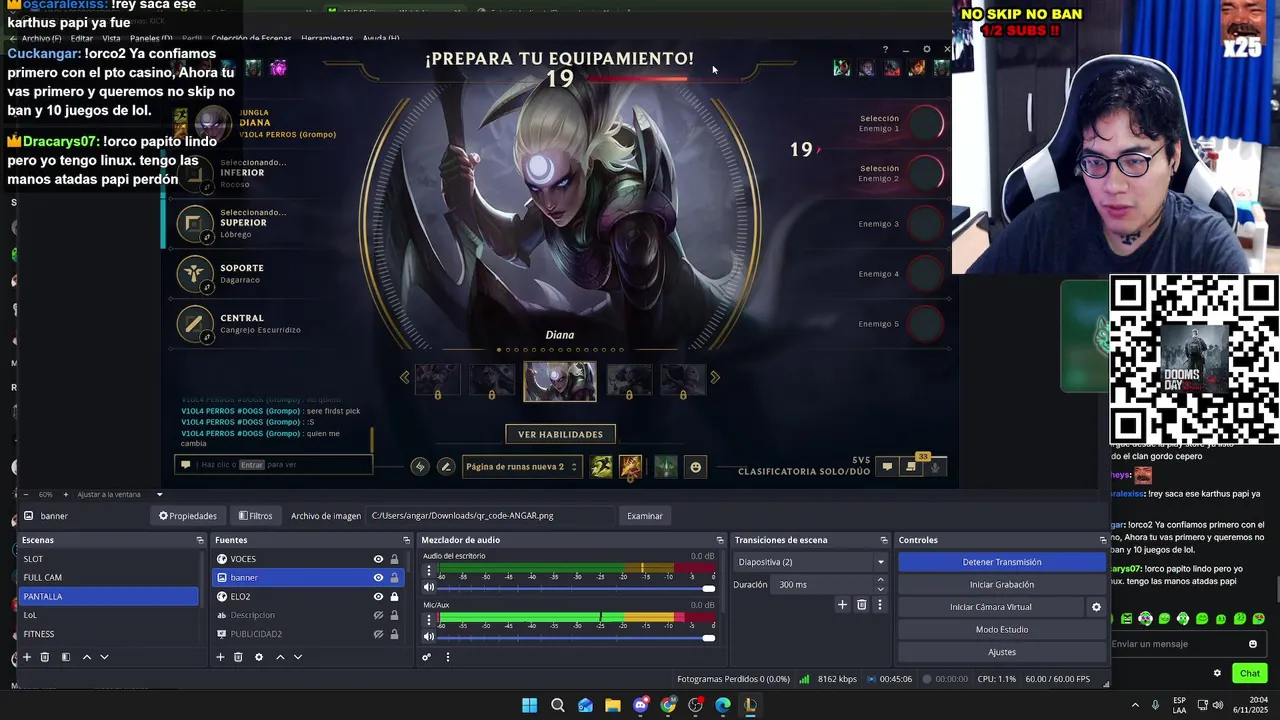Screen dimensions: 1280x720
Task: Open Ajustes settings button
Action: click(x=1002, y=652)
